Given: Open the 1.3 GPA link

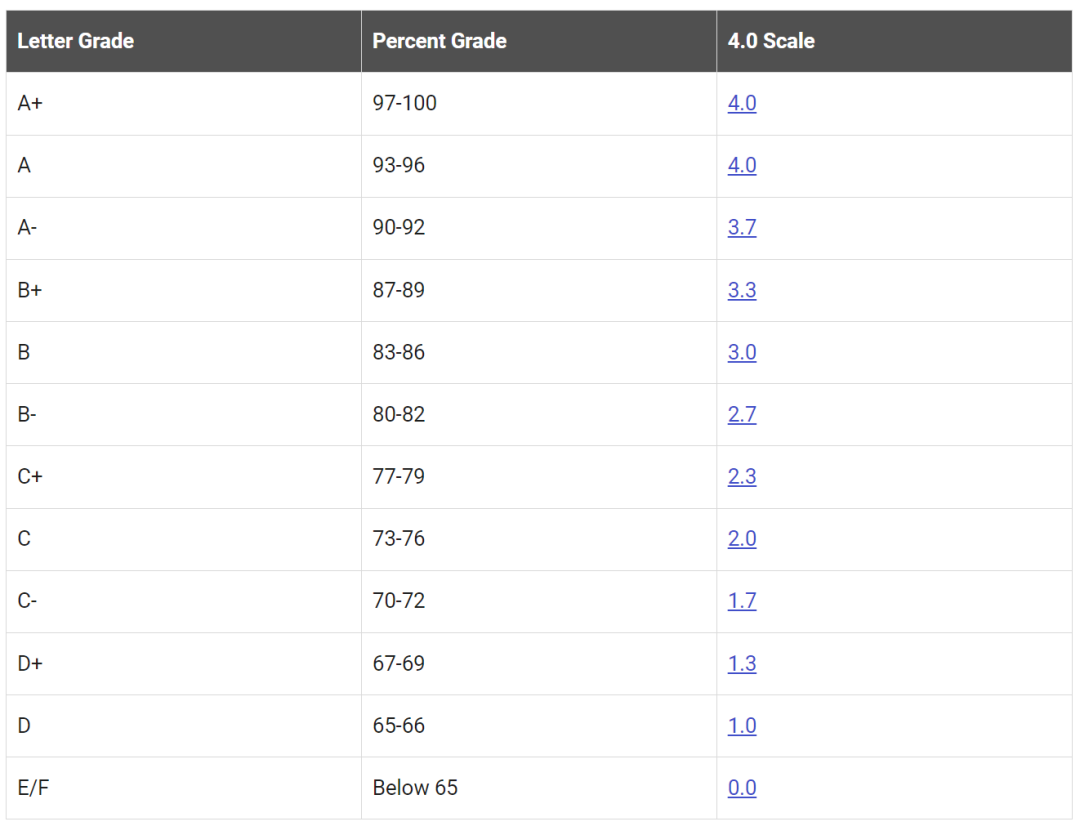Looking at the screenshot, I should coord(742,663).
